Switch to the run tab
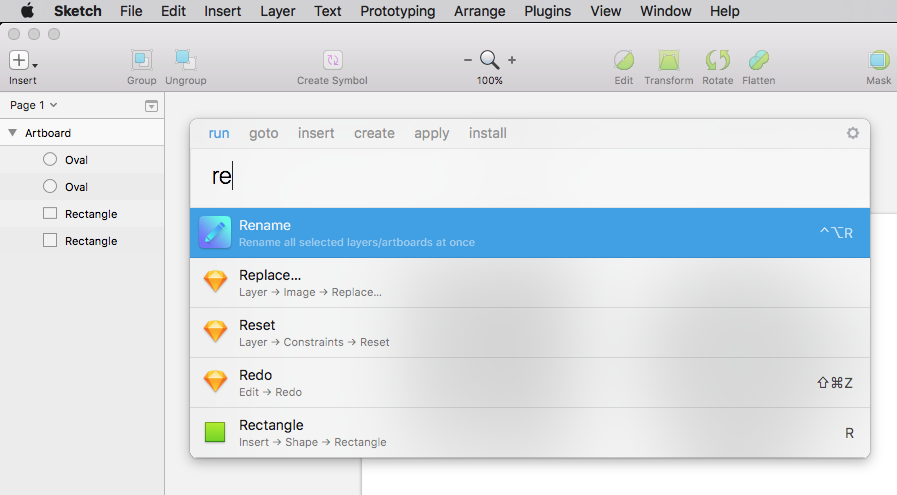Image resolution: width=897 pixels, height=495 pixels. (x=219, y=133)
